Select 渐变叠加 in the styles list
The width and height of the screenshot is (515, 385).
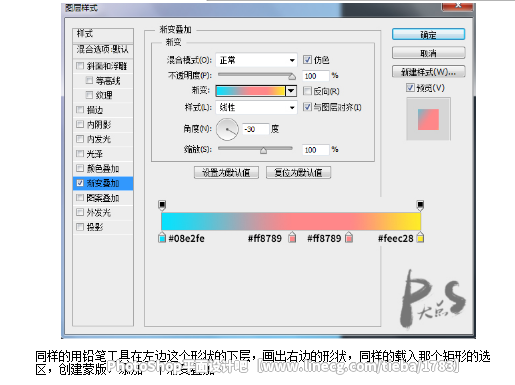tap(103, 183)
